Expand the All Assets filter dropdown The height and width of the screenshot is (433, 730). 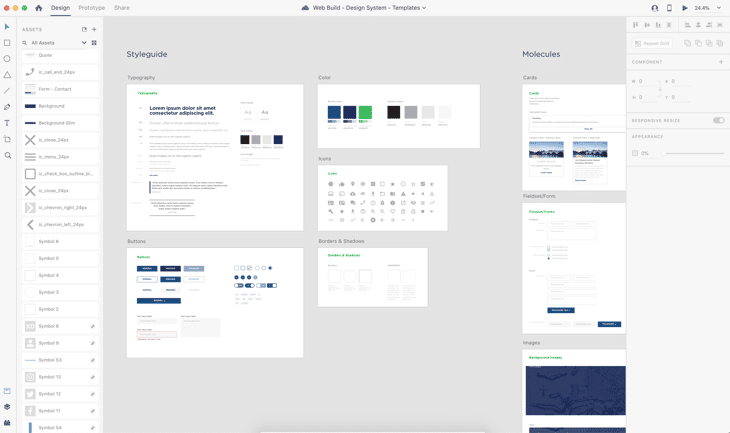84,43
